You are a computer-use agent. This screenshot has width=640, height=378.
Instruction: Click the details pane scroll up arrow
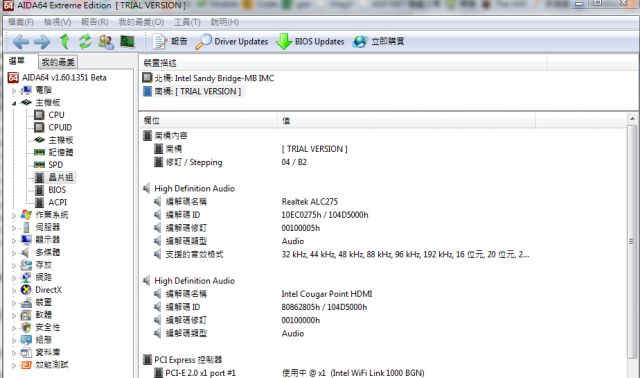(x=632, y=119)
